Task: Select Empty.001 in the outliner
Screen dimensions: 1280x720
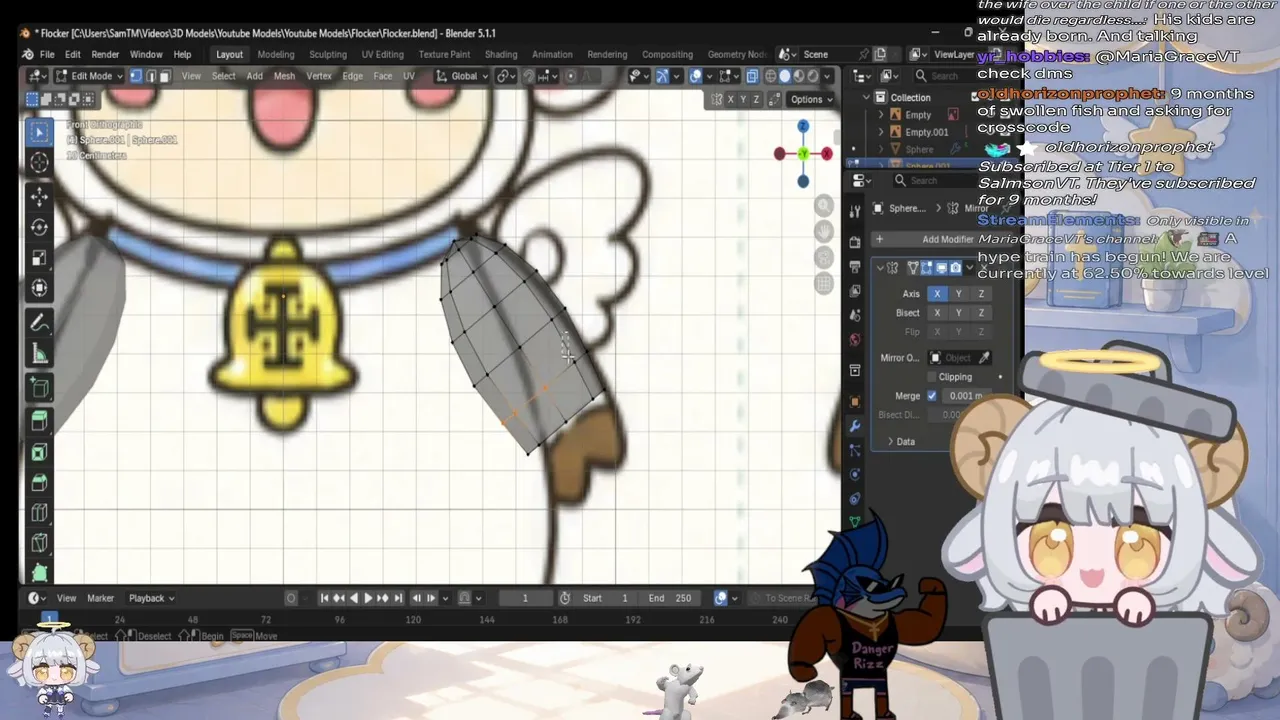Action: (926, 132)
